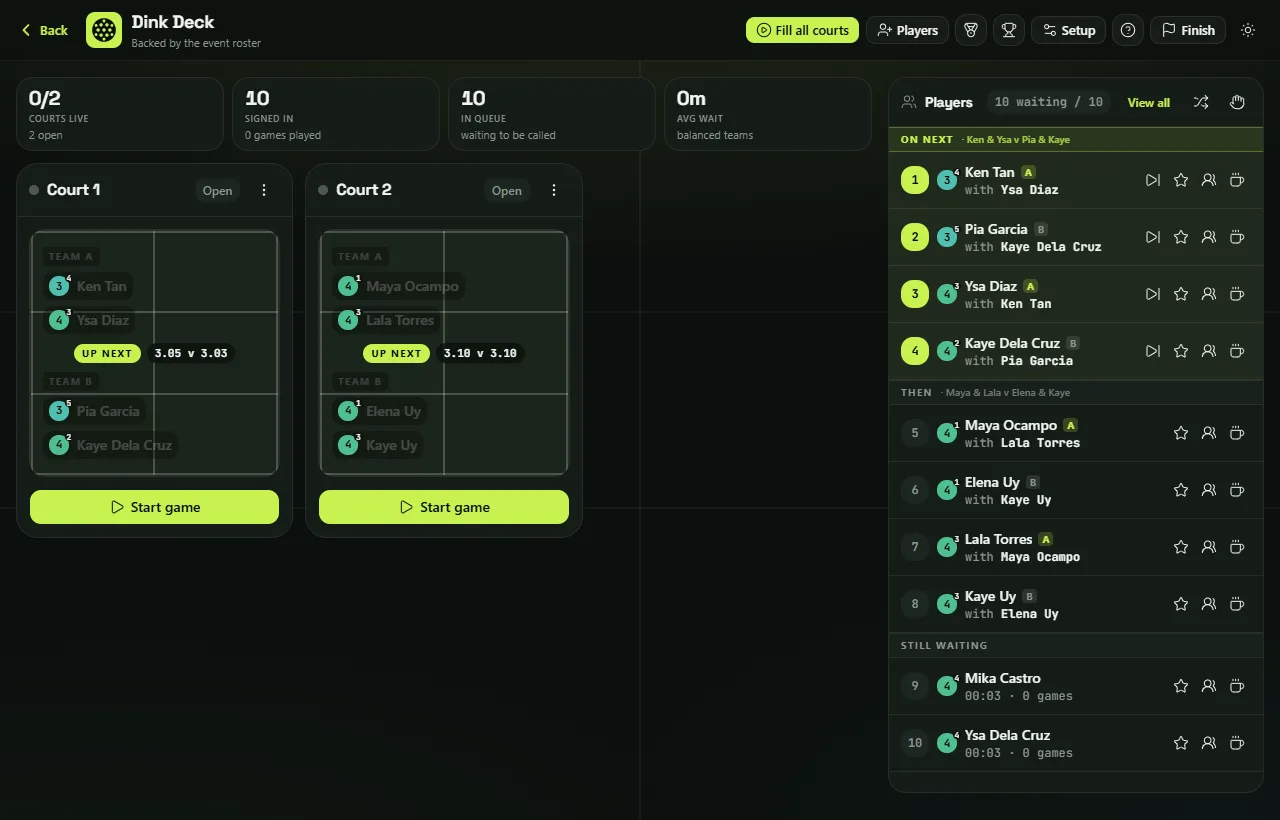Open partner pairing icon for Ken Tan
The height and width of the screenshot is (820, 1280).
pos(1209,180)
